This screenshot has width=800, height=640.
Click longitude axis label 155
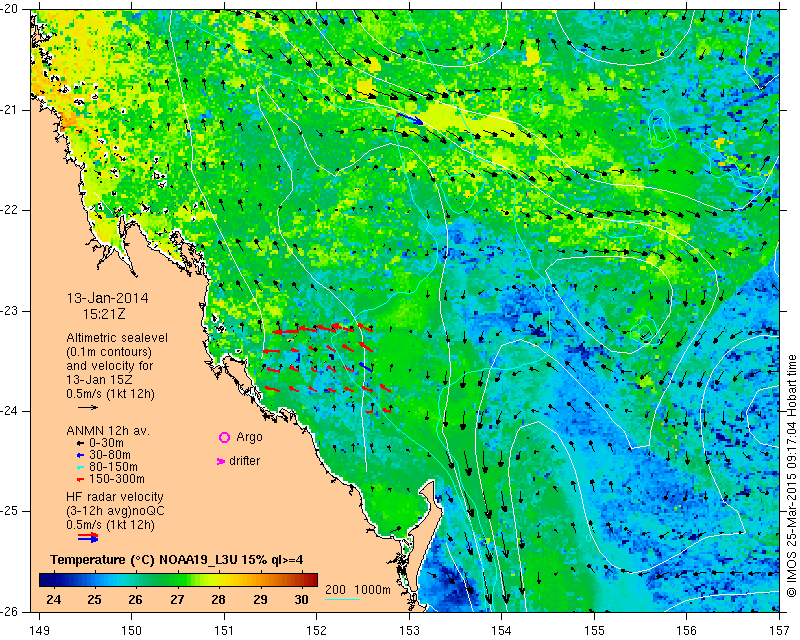coord(594,631)
